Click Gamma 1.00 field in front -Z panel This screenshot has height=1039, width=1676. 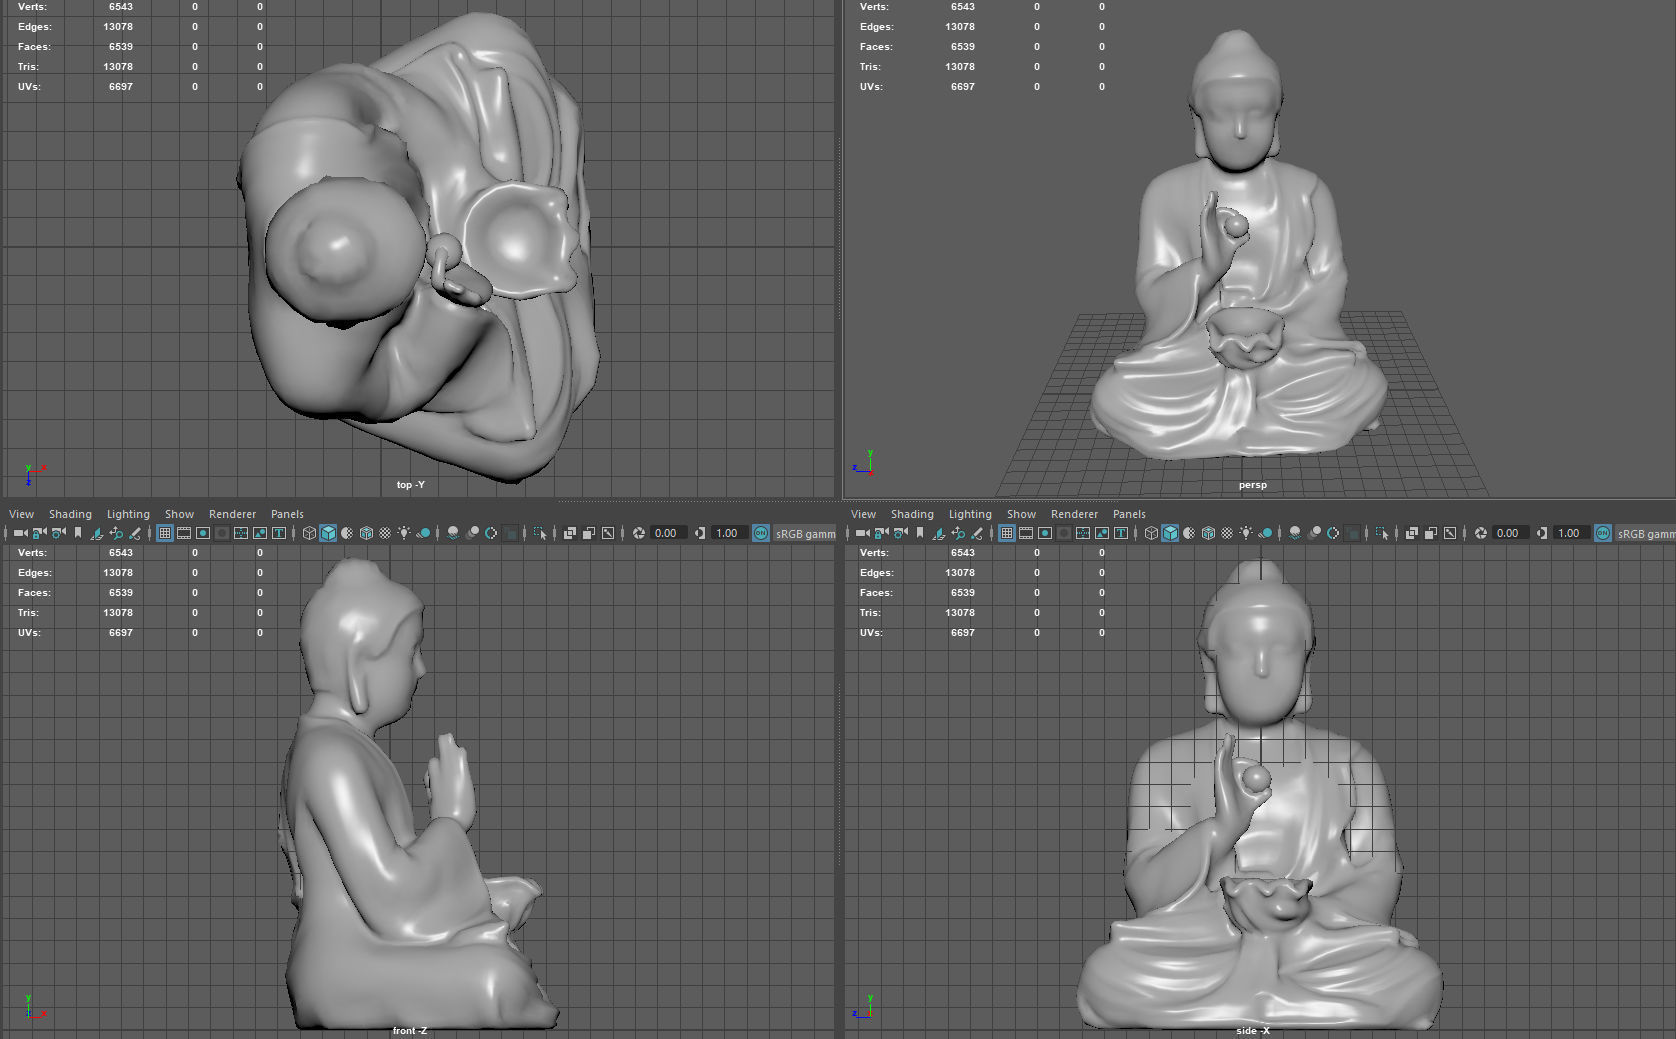coord(728,533)
